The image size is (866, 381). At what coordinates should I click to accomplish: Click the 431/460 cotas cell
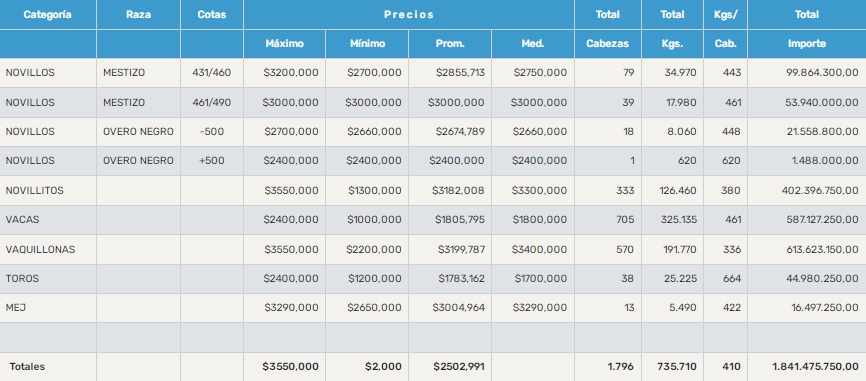coord(212,72)
